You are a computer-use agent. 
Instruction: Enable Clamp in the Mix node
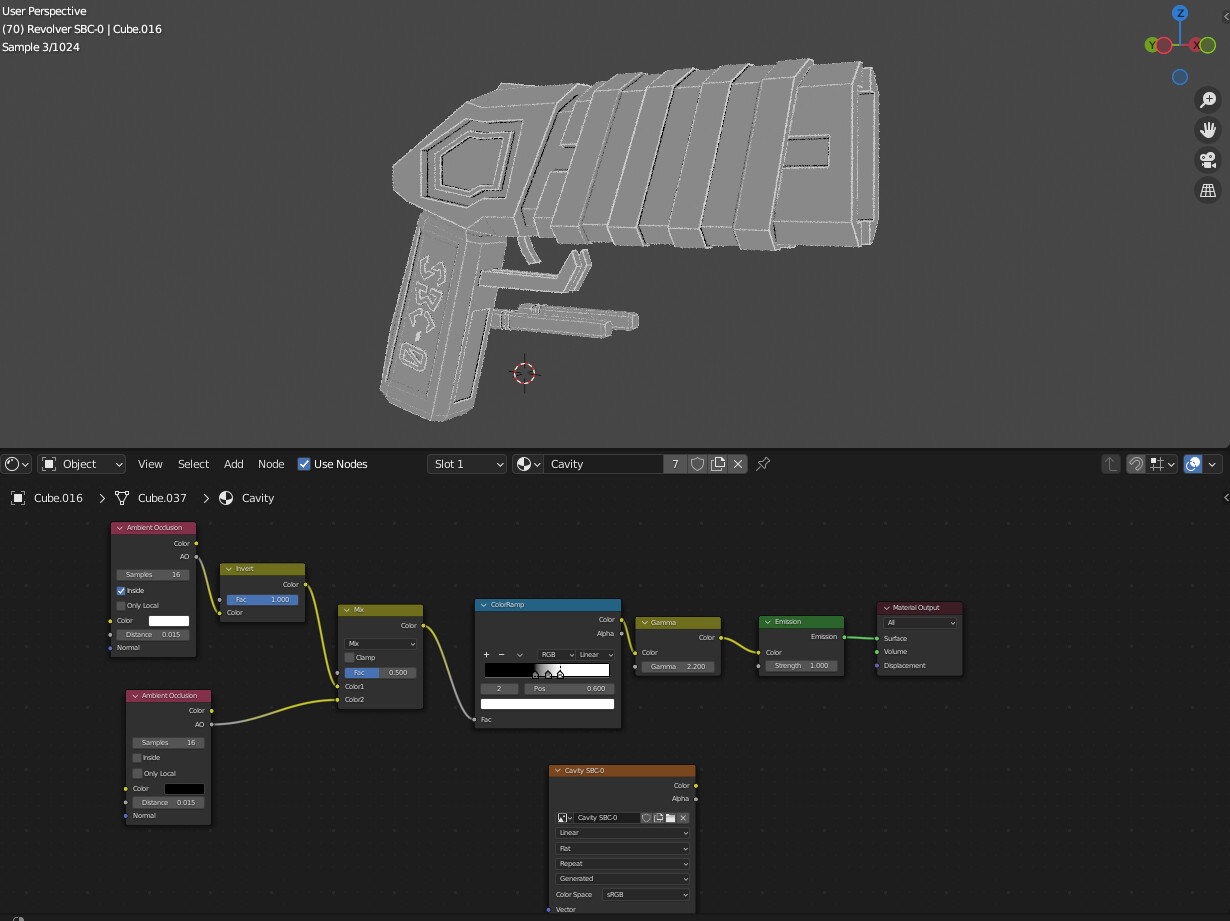349,658
